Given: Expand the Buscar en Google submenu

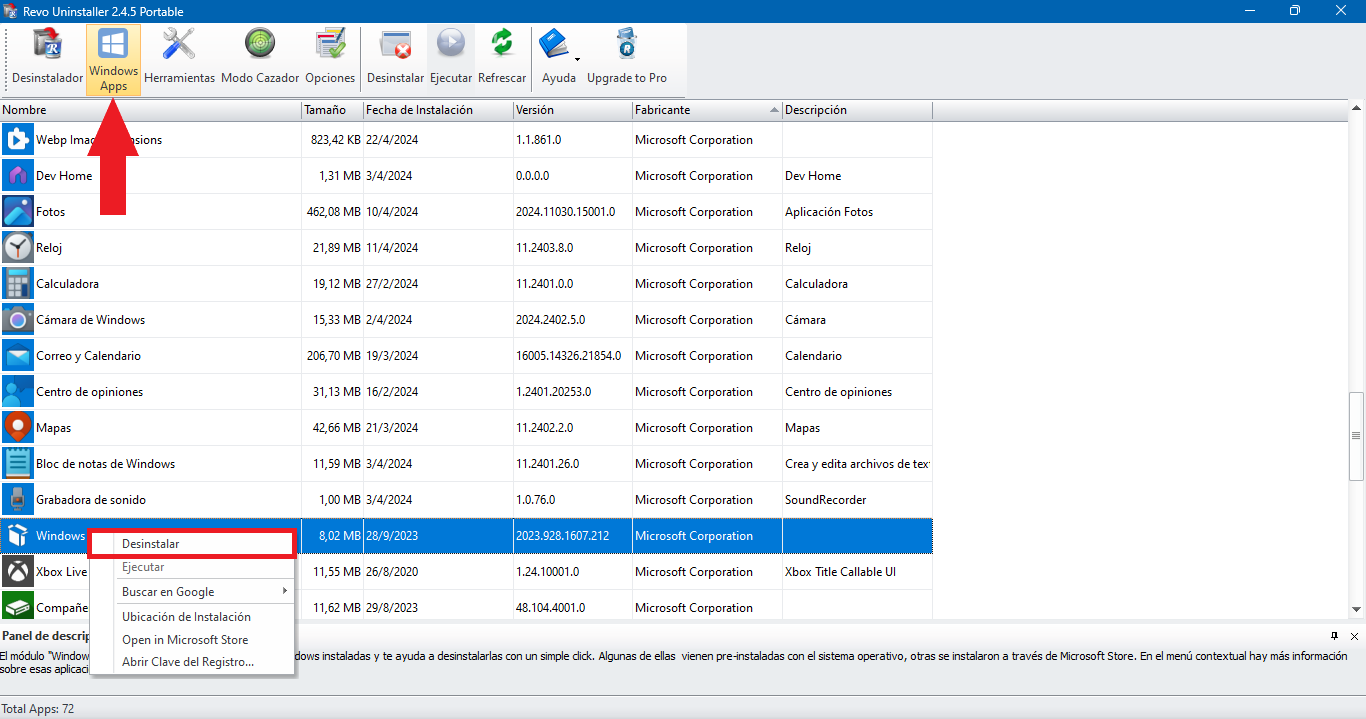Looking at the screenshot, I should tap(192, 592).
